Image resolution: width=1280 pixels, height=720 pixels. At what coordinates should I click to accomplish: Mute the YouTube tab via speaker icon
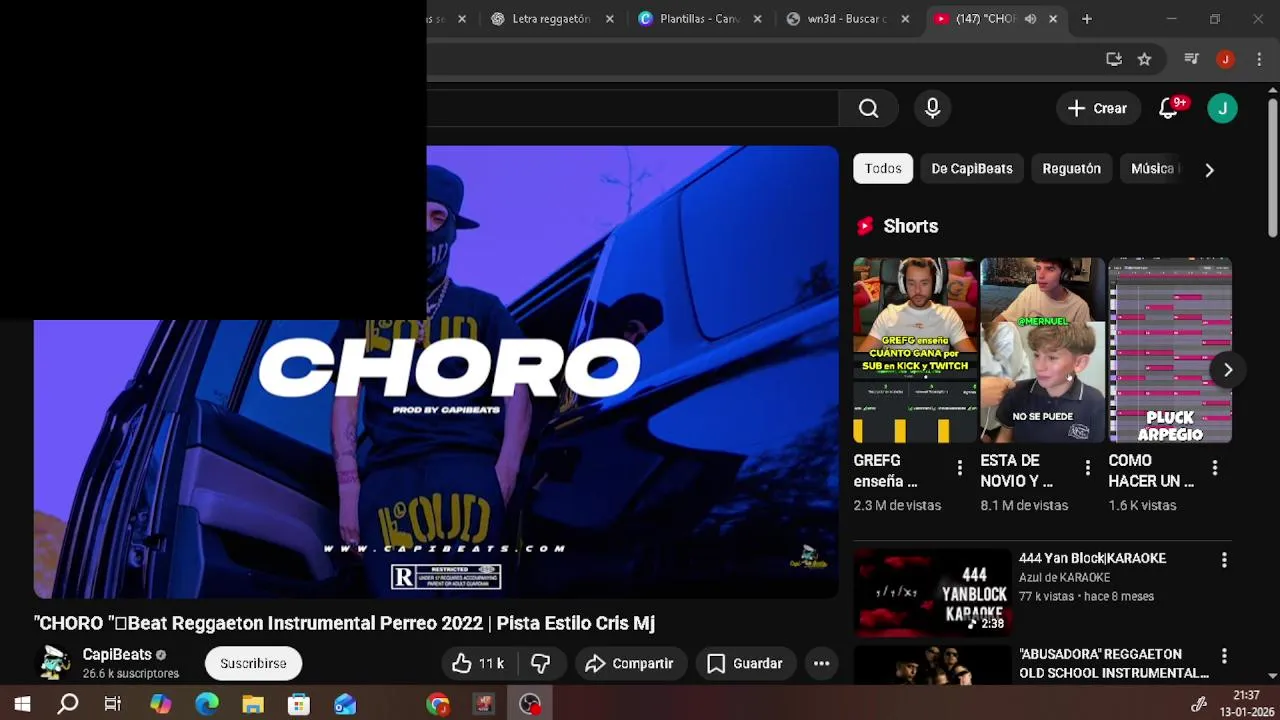point(1030,19)
